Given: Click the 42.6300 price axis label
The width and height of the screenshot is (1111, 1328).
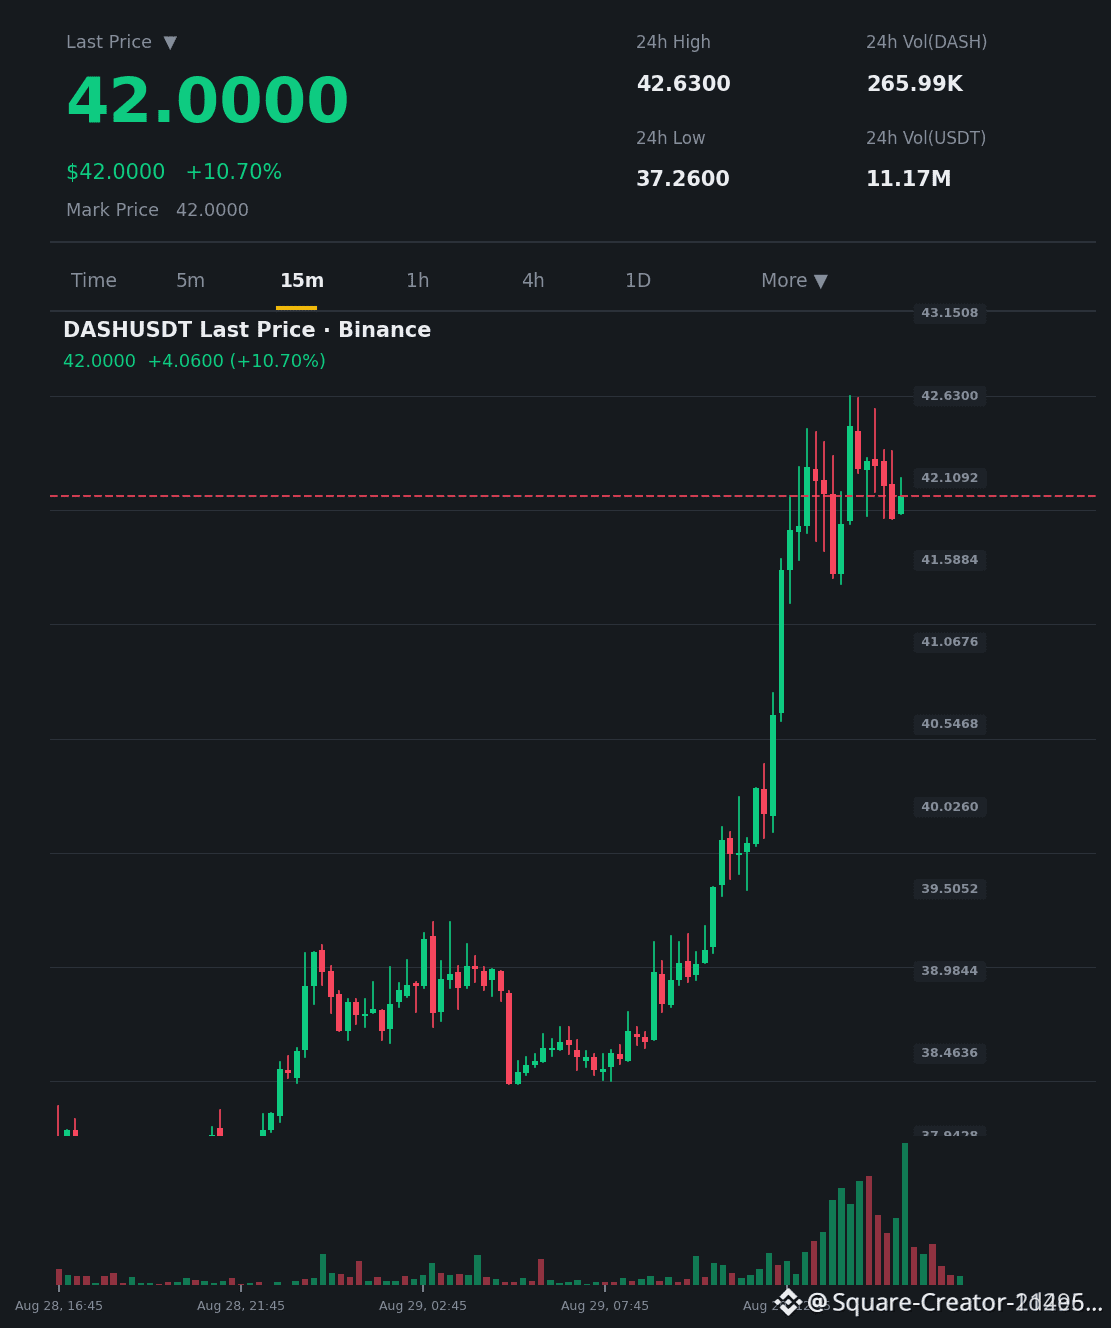Looking at the screenshot, I should point(950,396).
